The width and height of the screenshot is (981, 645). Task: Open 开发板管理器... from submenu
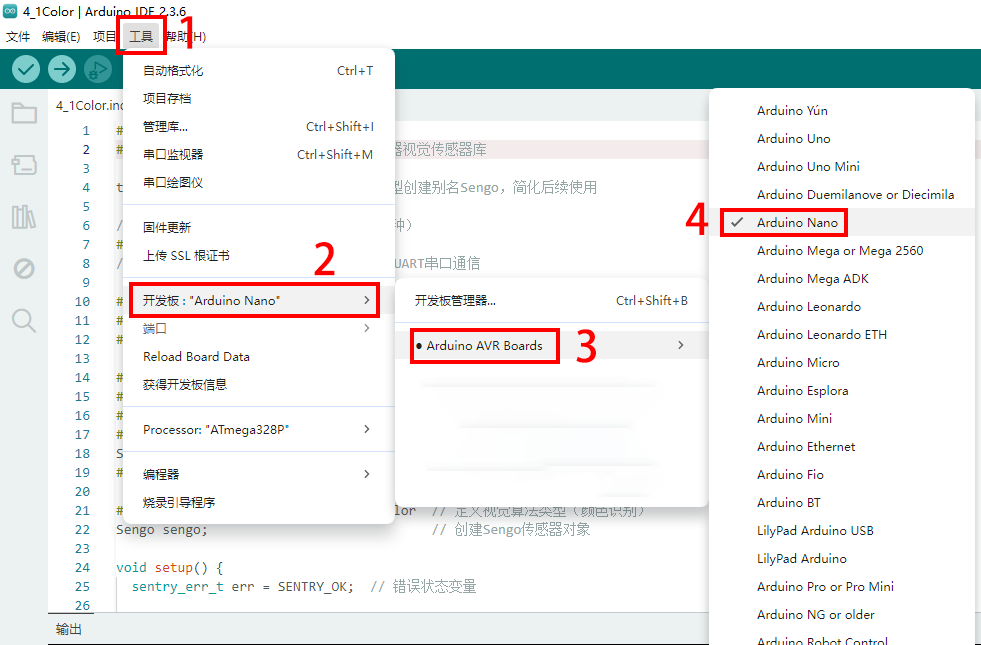tap(551, 300)
